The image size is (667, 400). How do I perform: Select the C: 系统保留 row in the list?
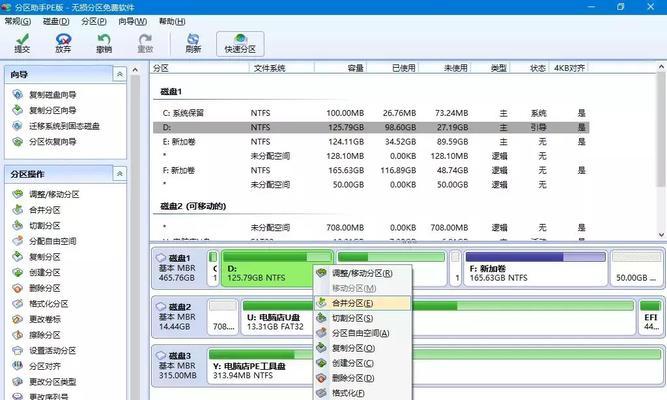click(371, 113)
